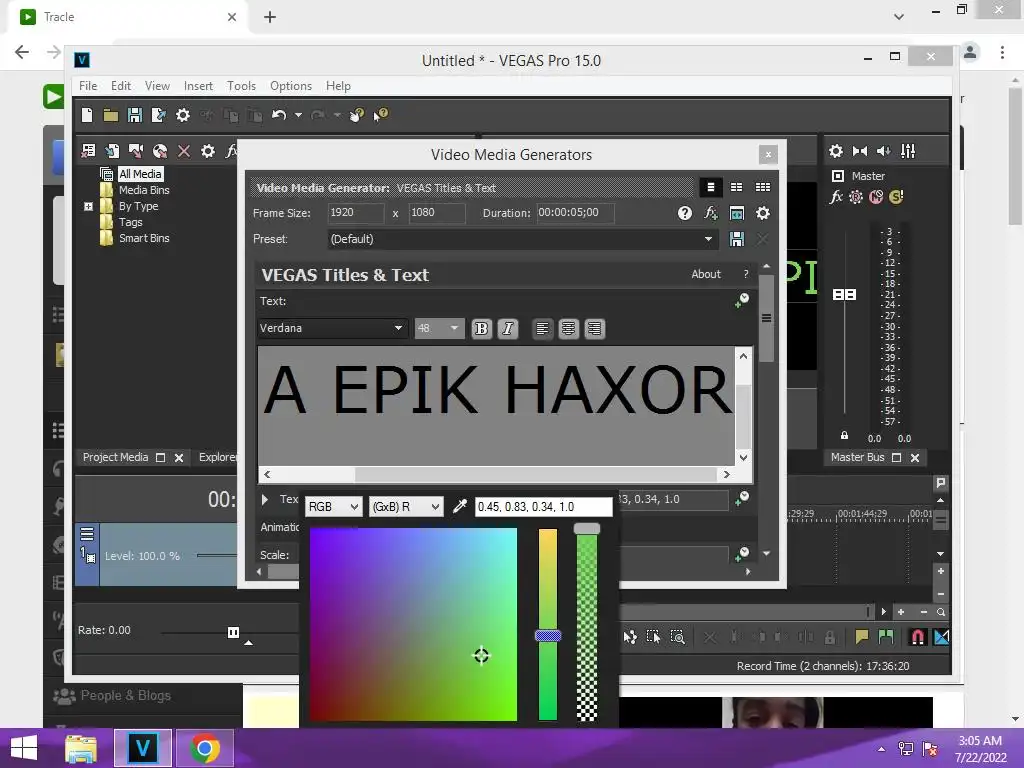The height and width of the screenshot is (768, 1024).
Task: Click the green Insert Region icon
Action: [x=886, y=637]
